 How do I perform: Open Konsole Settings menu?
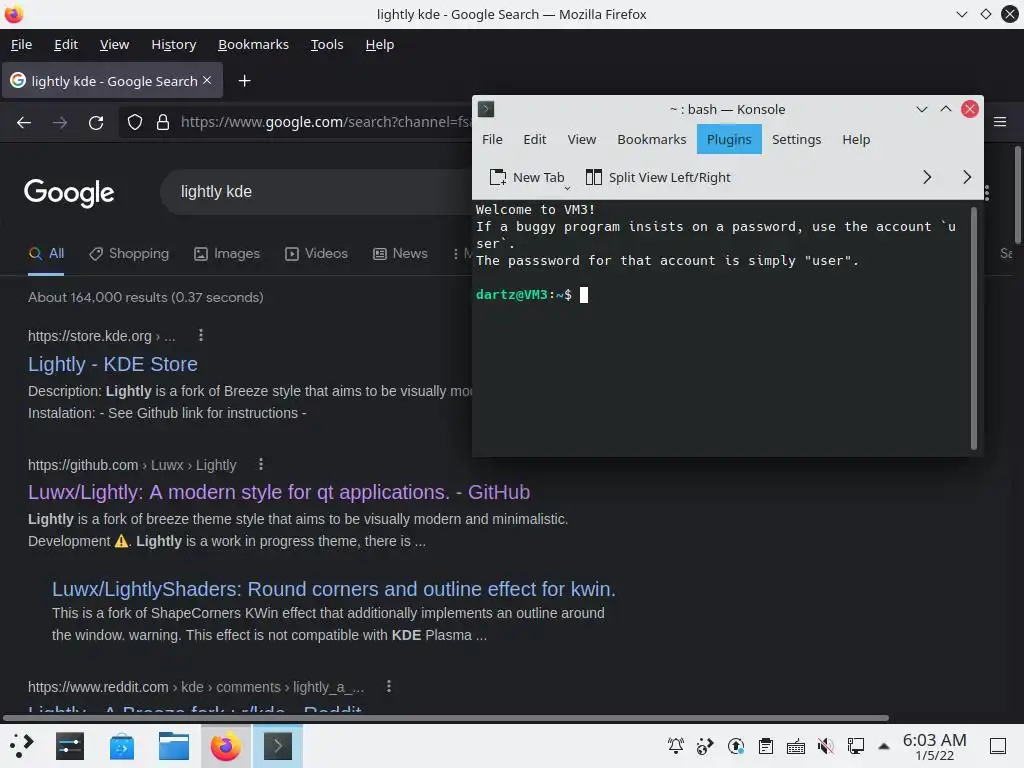796,140
